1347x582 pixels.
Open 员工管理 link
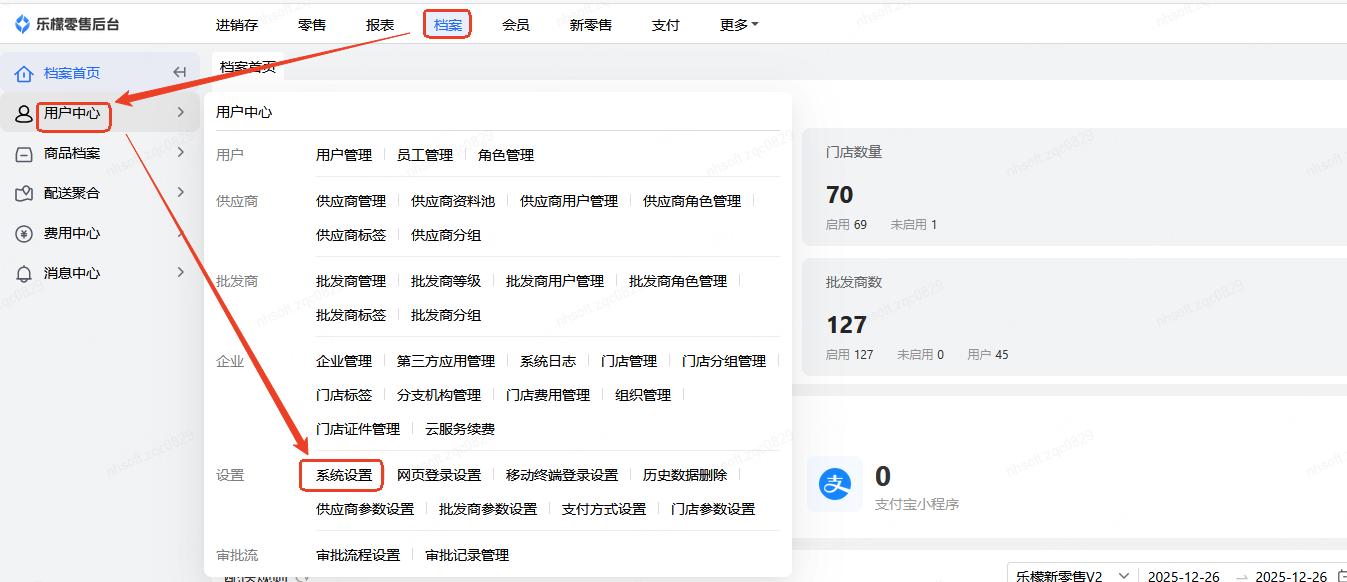coord(425,155)
